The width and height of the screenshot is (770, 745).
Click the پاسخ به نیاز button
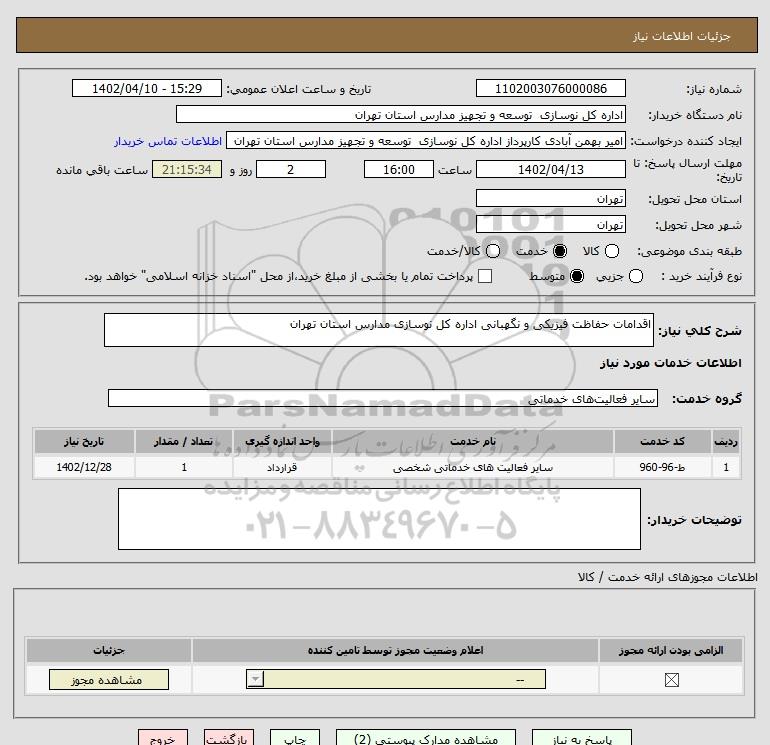coord(582,738)
